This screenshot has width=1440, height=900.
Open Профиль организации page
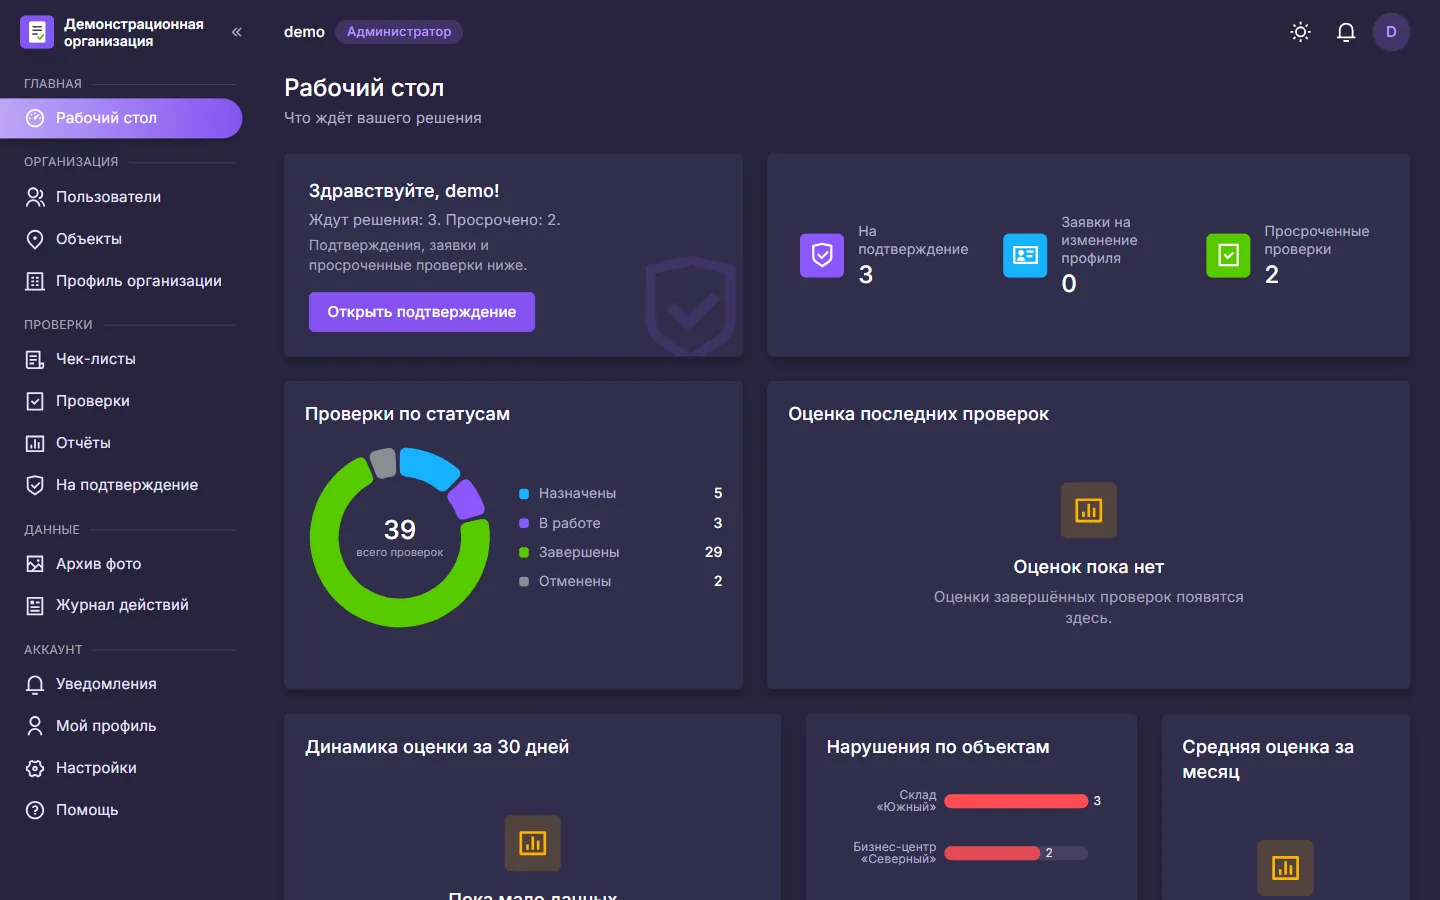121,281
